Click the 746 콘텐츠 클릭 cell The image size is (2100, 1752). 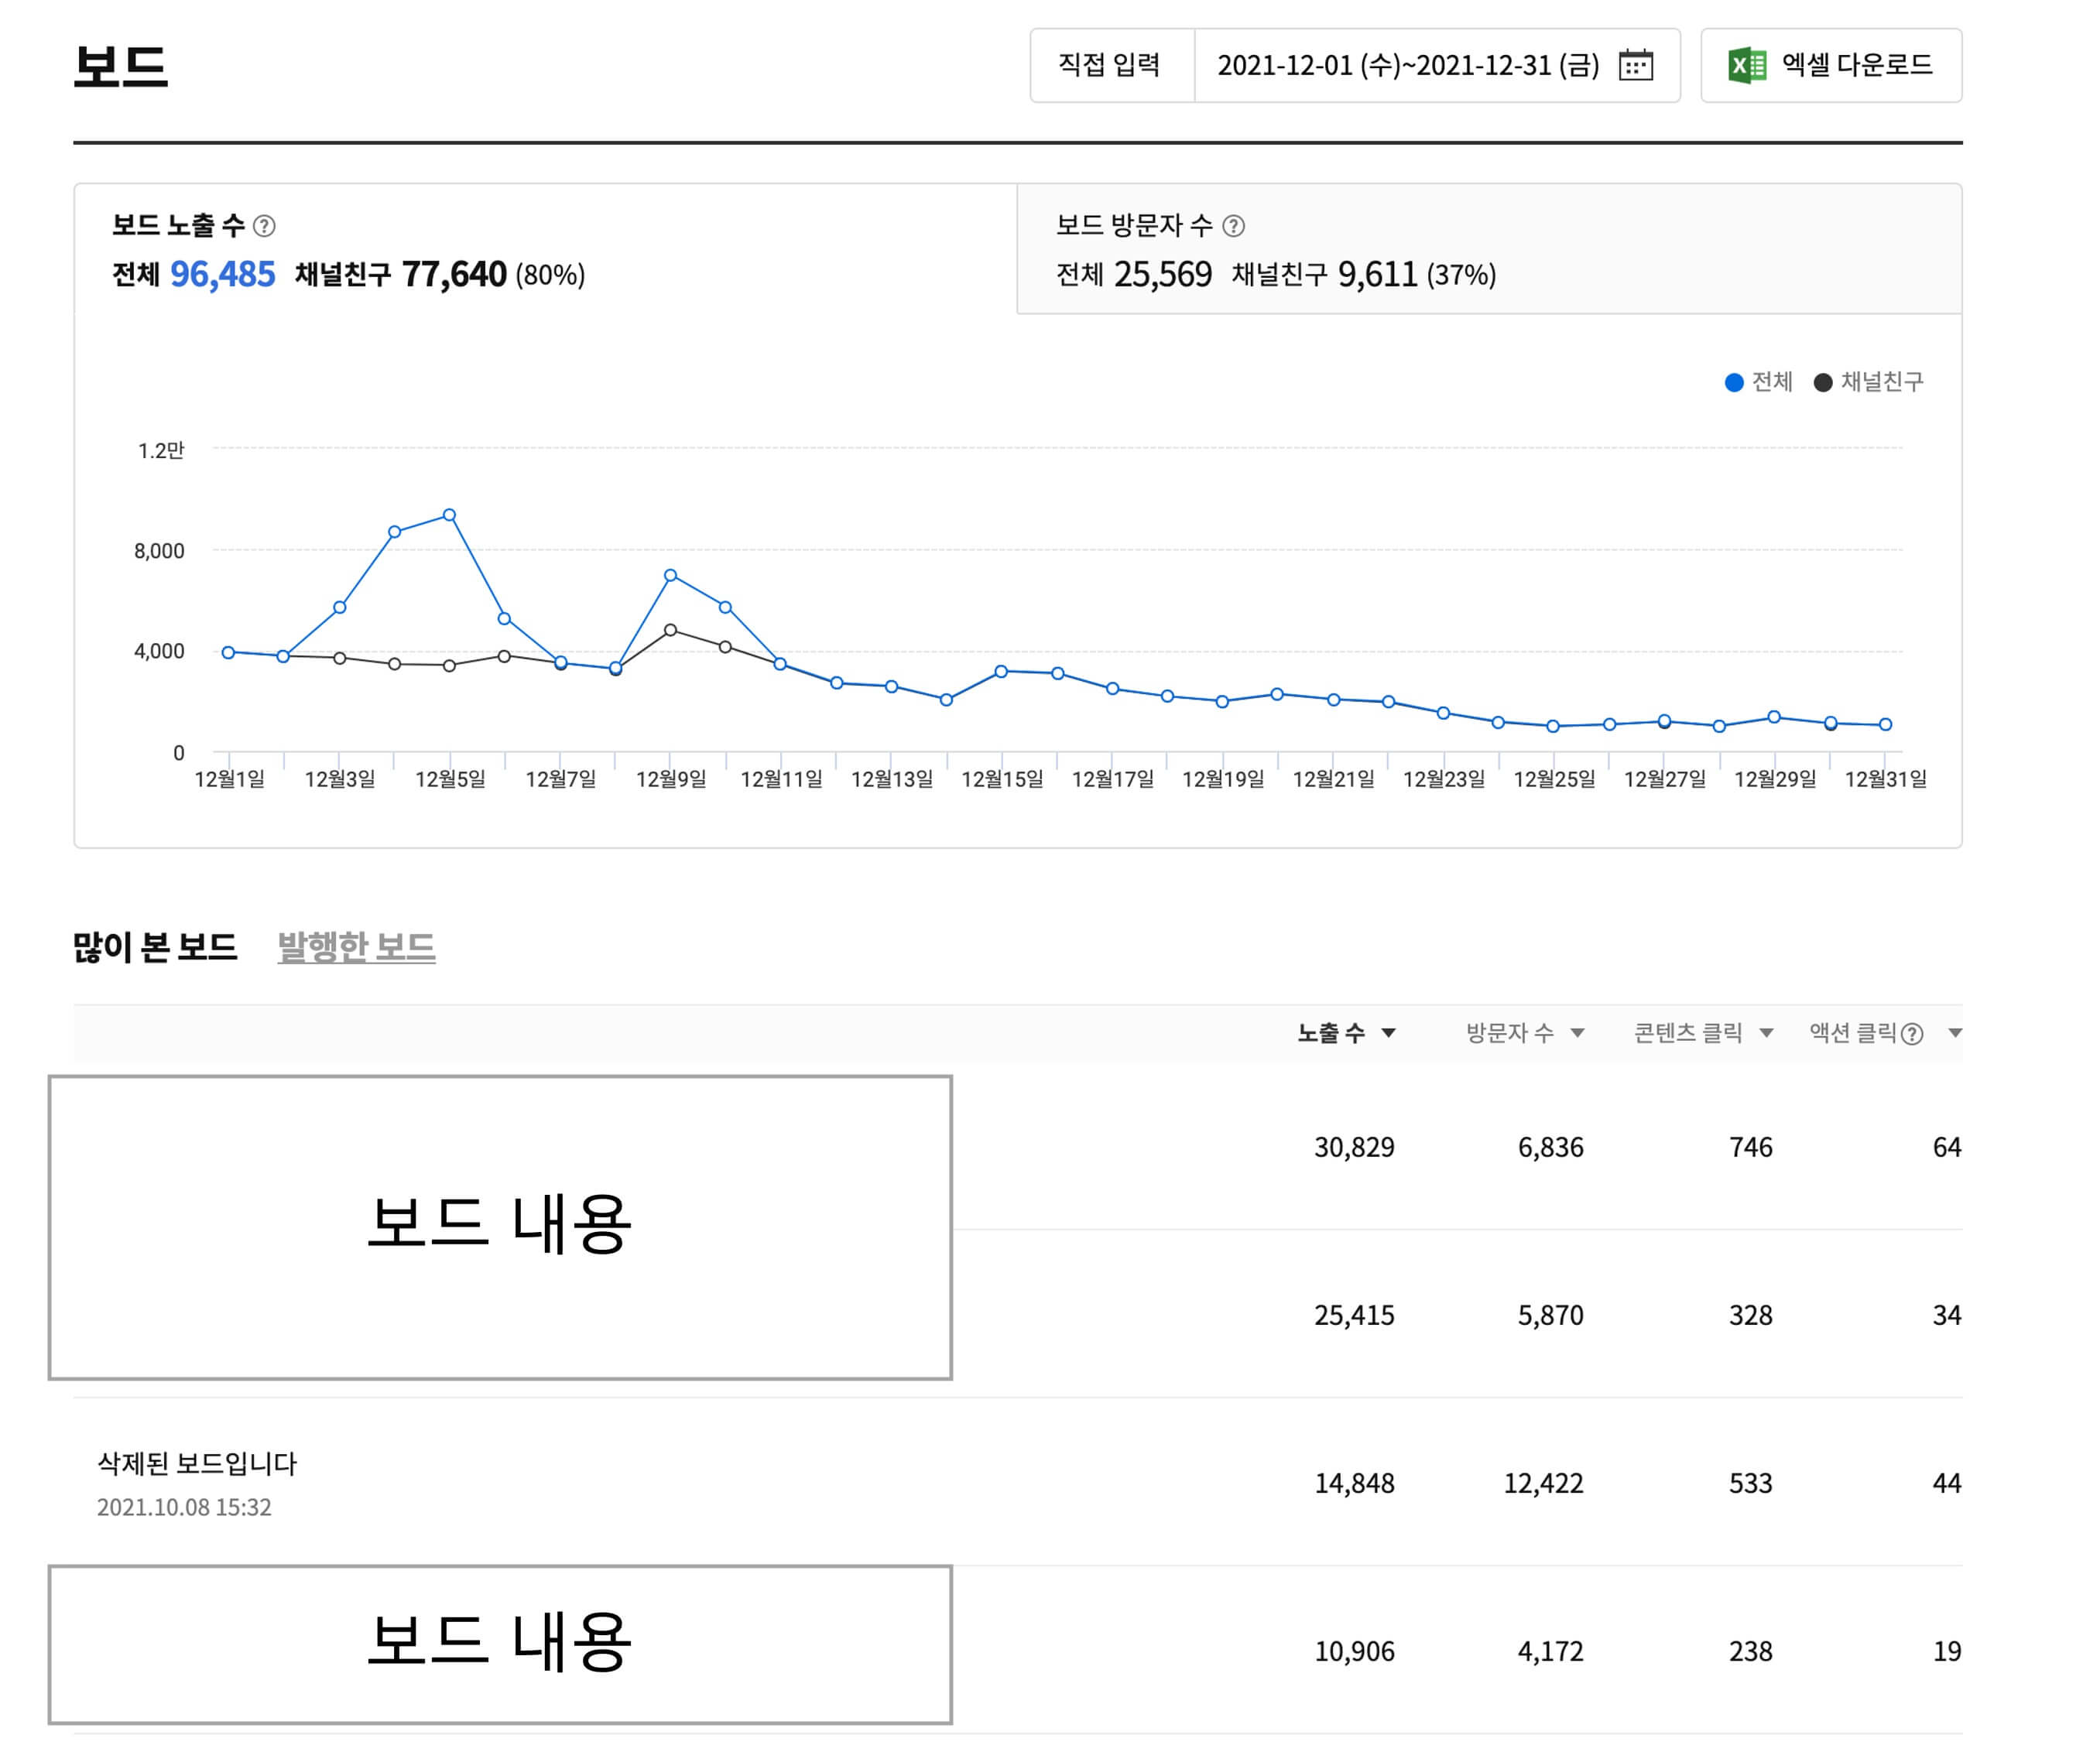click(1750, 1147)
